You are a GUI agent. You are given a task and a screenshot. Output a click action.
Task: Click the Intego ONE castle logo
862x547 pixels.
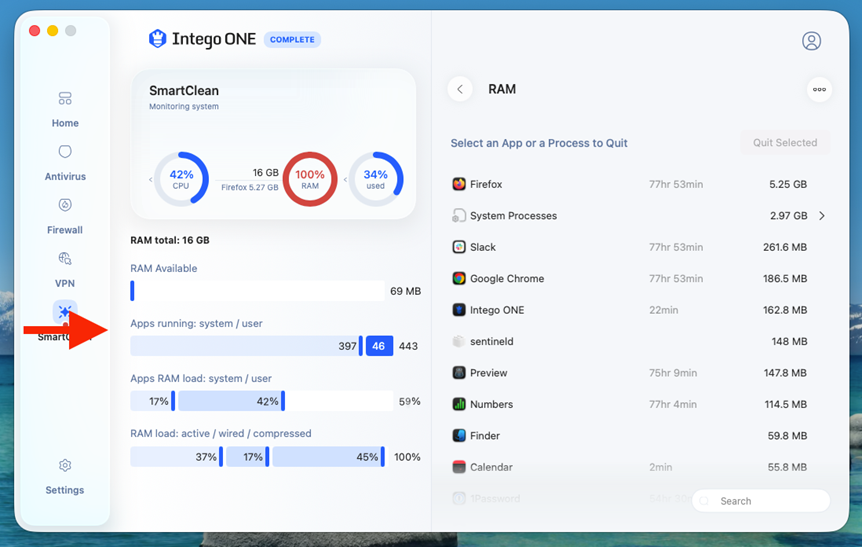pyautogui.click(x=158, y=39)
